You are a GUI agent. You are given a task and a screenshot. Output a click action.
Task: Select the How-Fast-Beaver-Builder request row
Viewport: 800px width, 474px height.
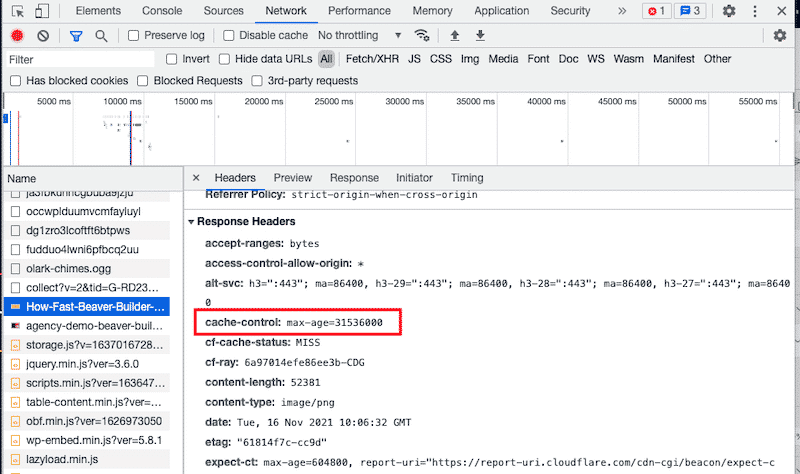coord(87,307)
